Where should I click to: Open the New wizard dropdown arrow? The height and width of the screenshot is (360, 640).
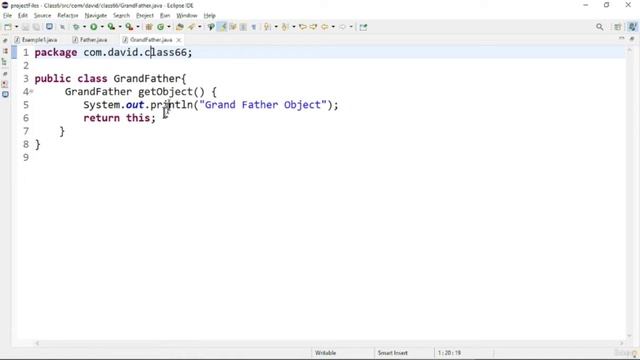pos(17,27)
